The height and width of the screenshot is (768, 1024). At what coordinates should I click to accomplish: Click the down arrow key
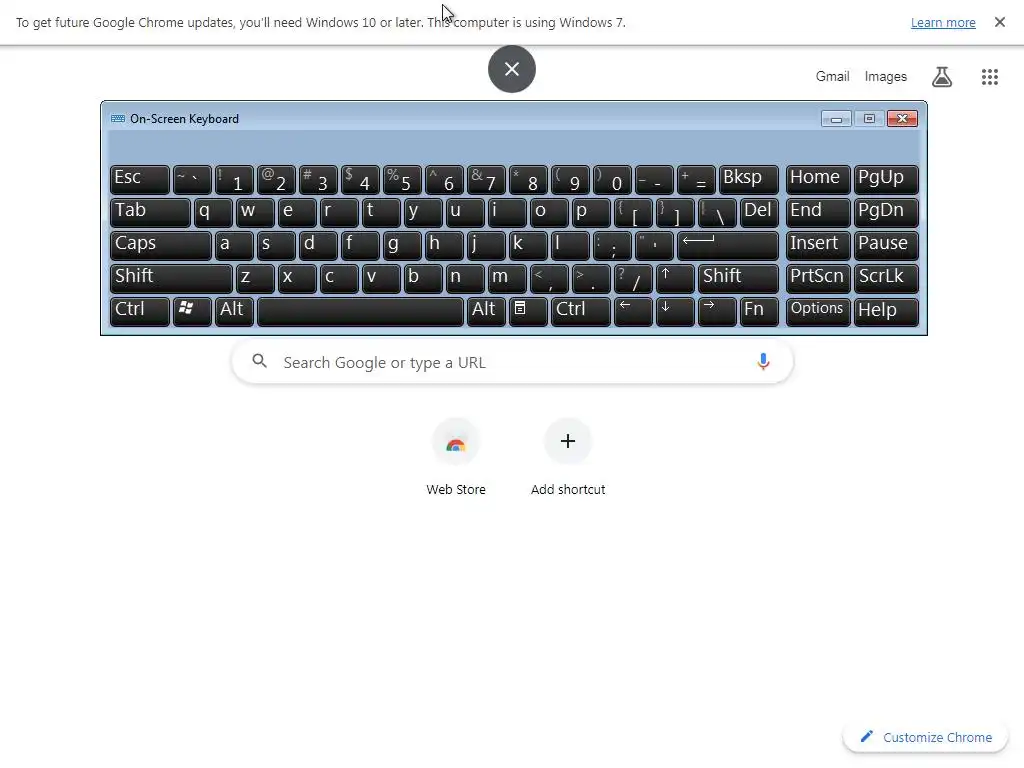[x=675, y=311]
